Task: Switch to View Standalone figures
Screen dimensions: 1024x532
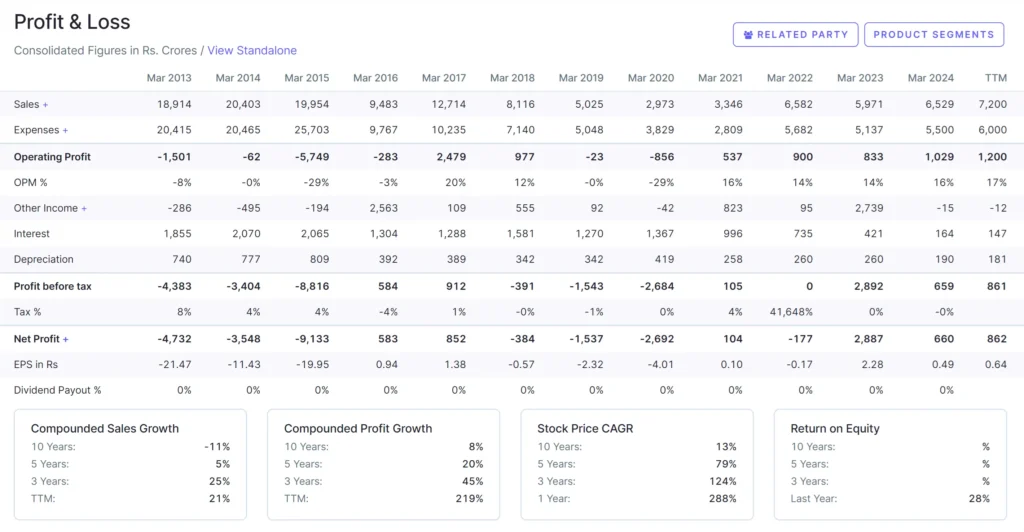Action: click(x=252, y=50)
